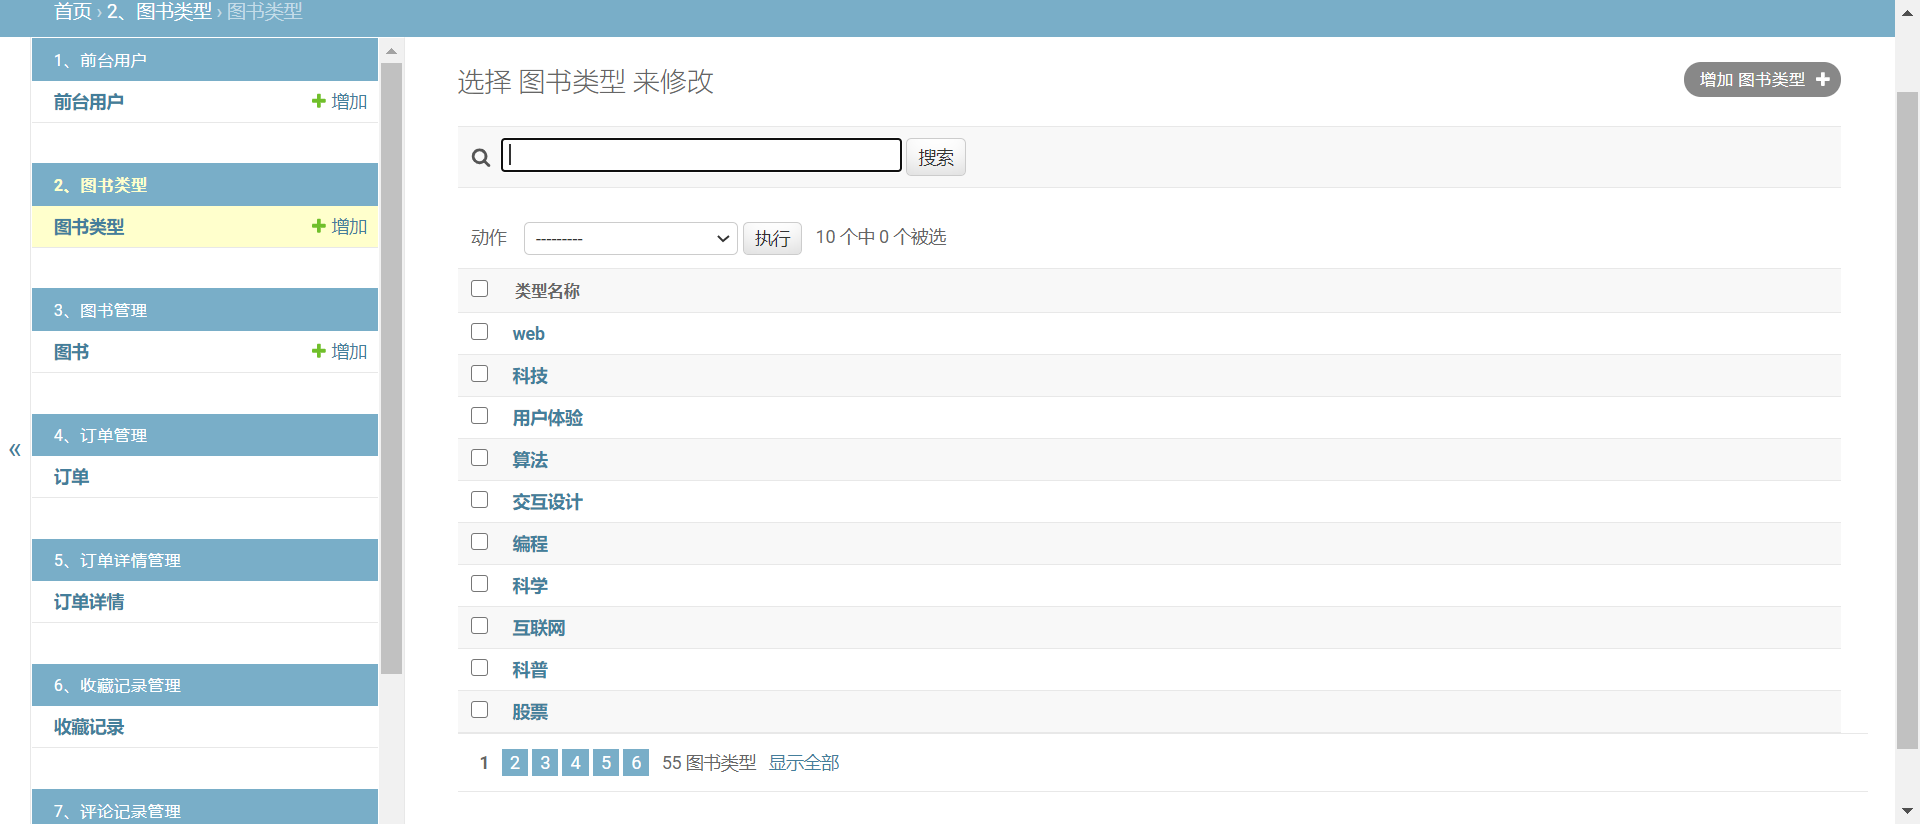Open sidebar section 1、前台用户

tap(100, 61)
